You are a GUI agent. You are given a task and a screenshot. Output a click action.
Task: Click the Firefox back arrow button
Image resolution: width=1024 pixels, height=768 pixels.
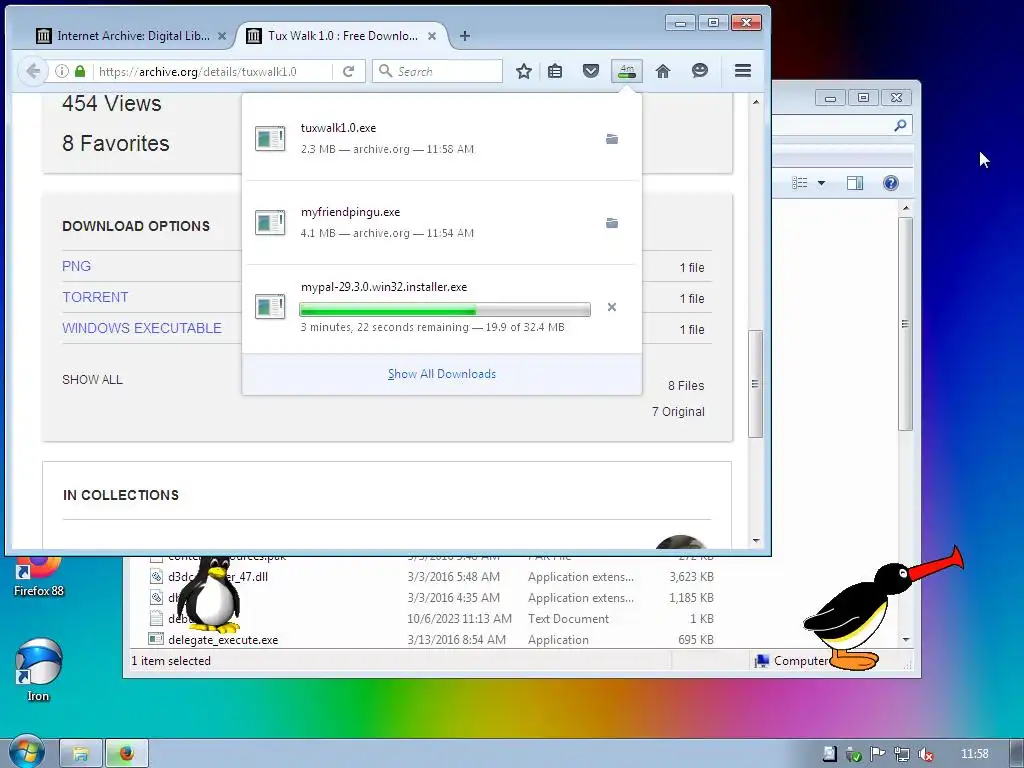coord(32,71)
